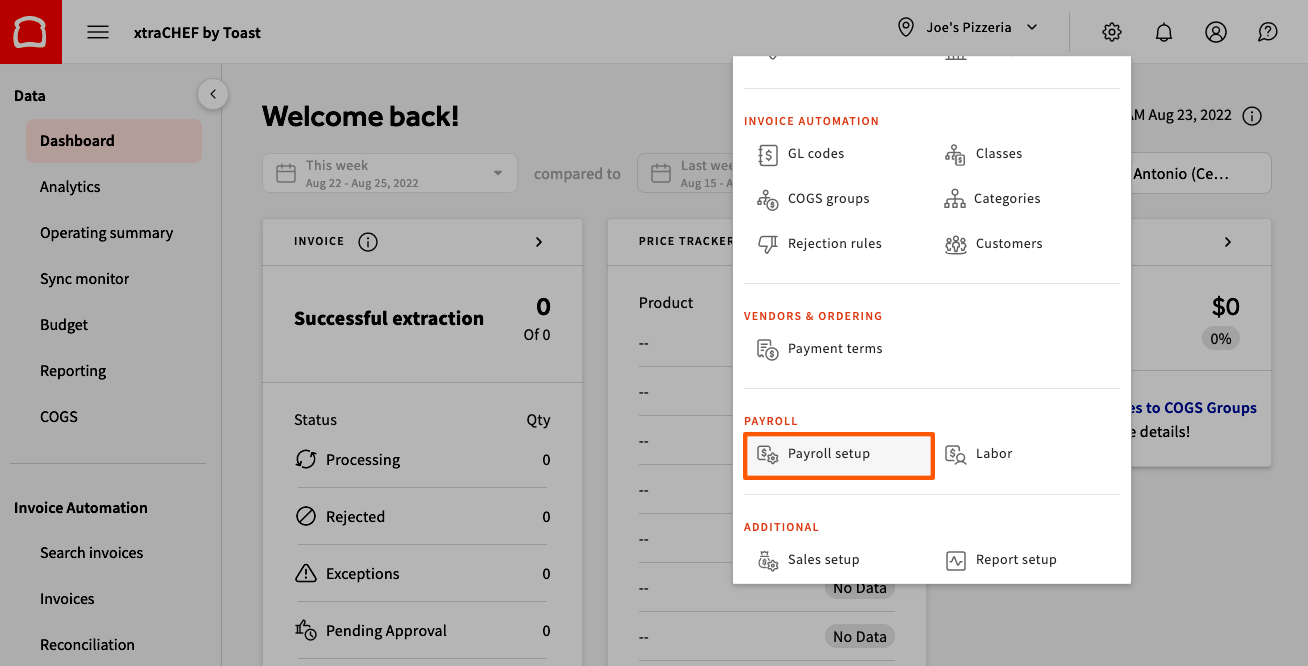Go to Analytics in the sidebar

(x=69, y=186)
